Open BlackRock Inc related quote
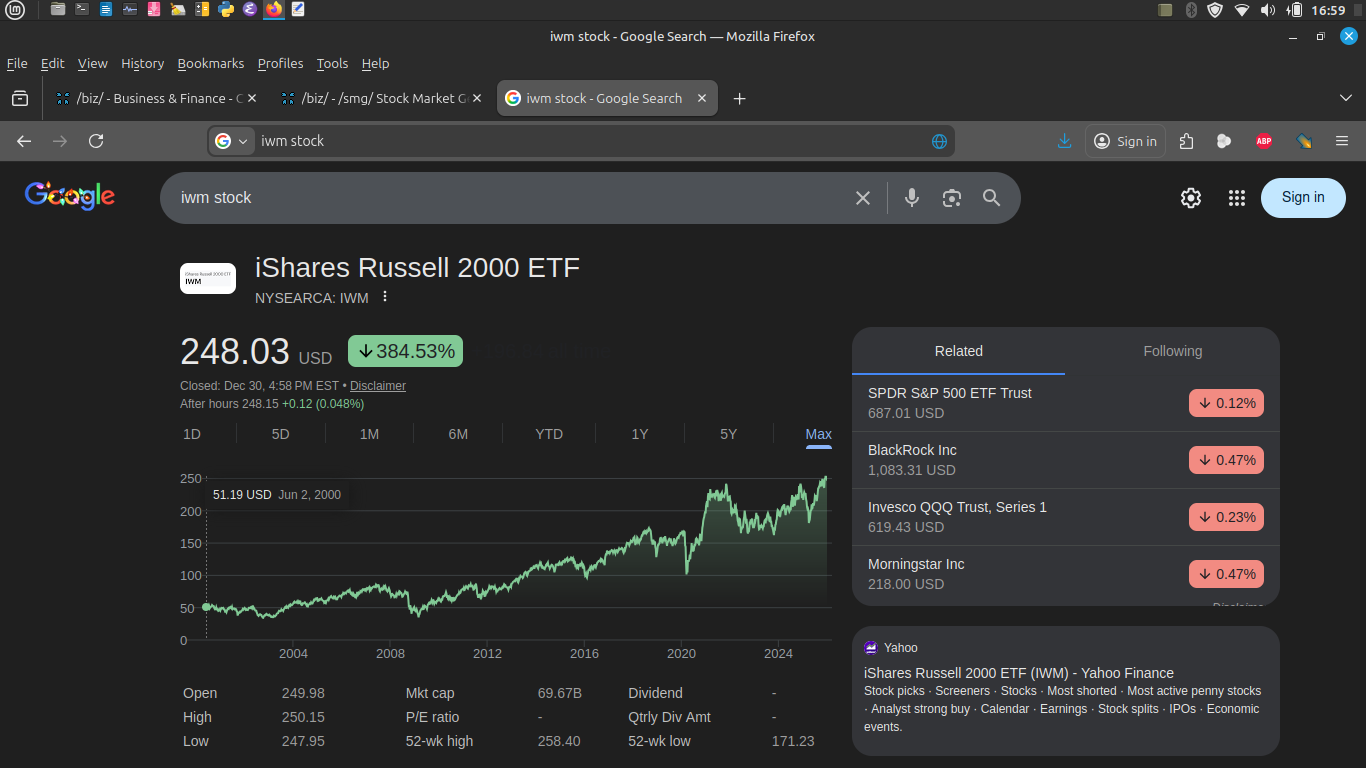The width and height of the screenshot is (1366, 768). (1066, 460)
